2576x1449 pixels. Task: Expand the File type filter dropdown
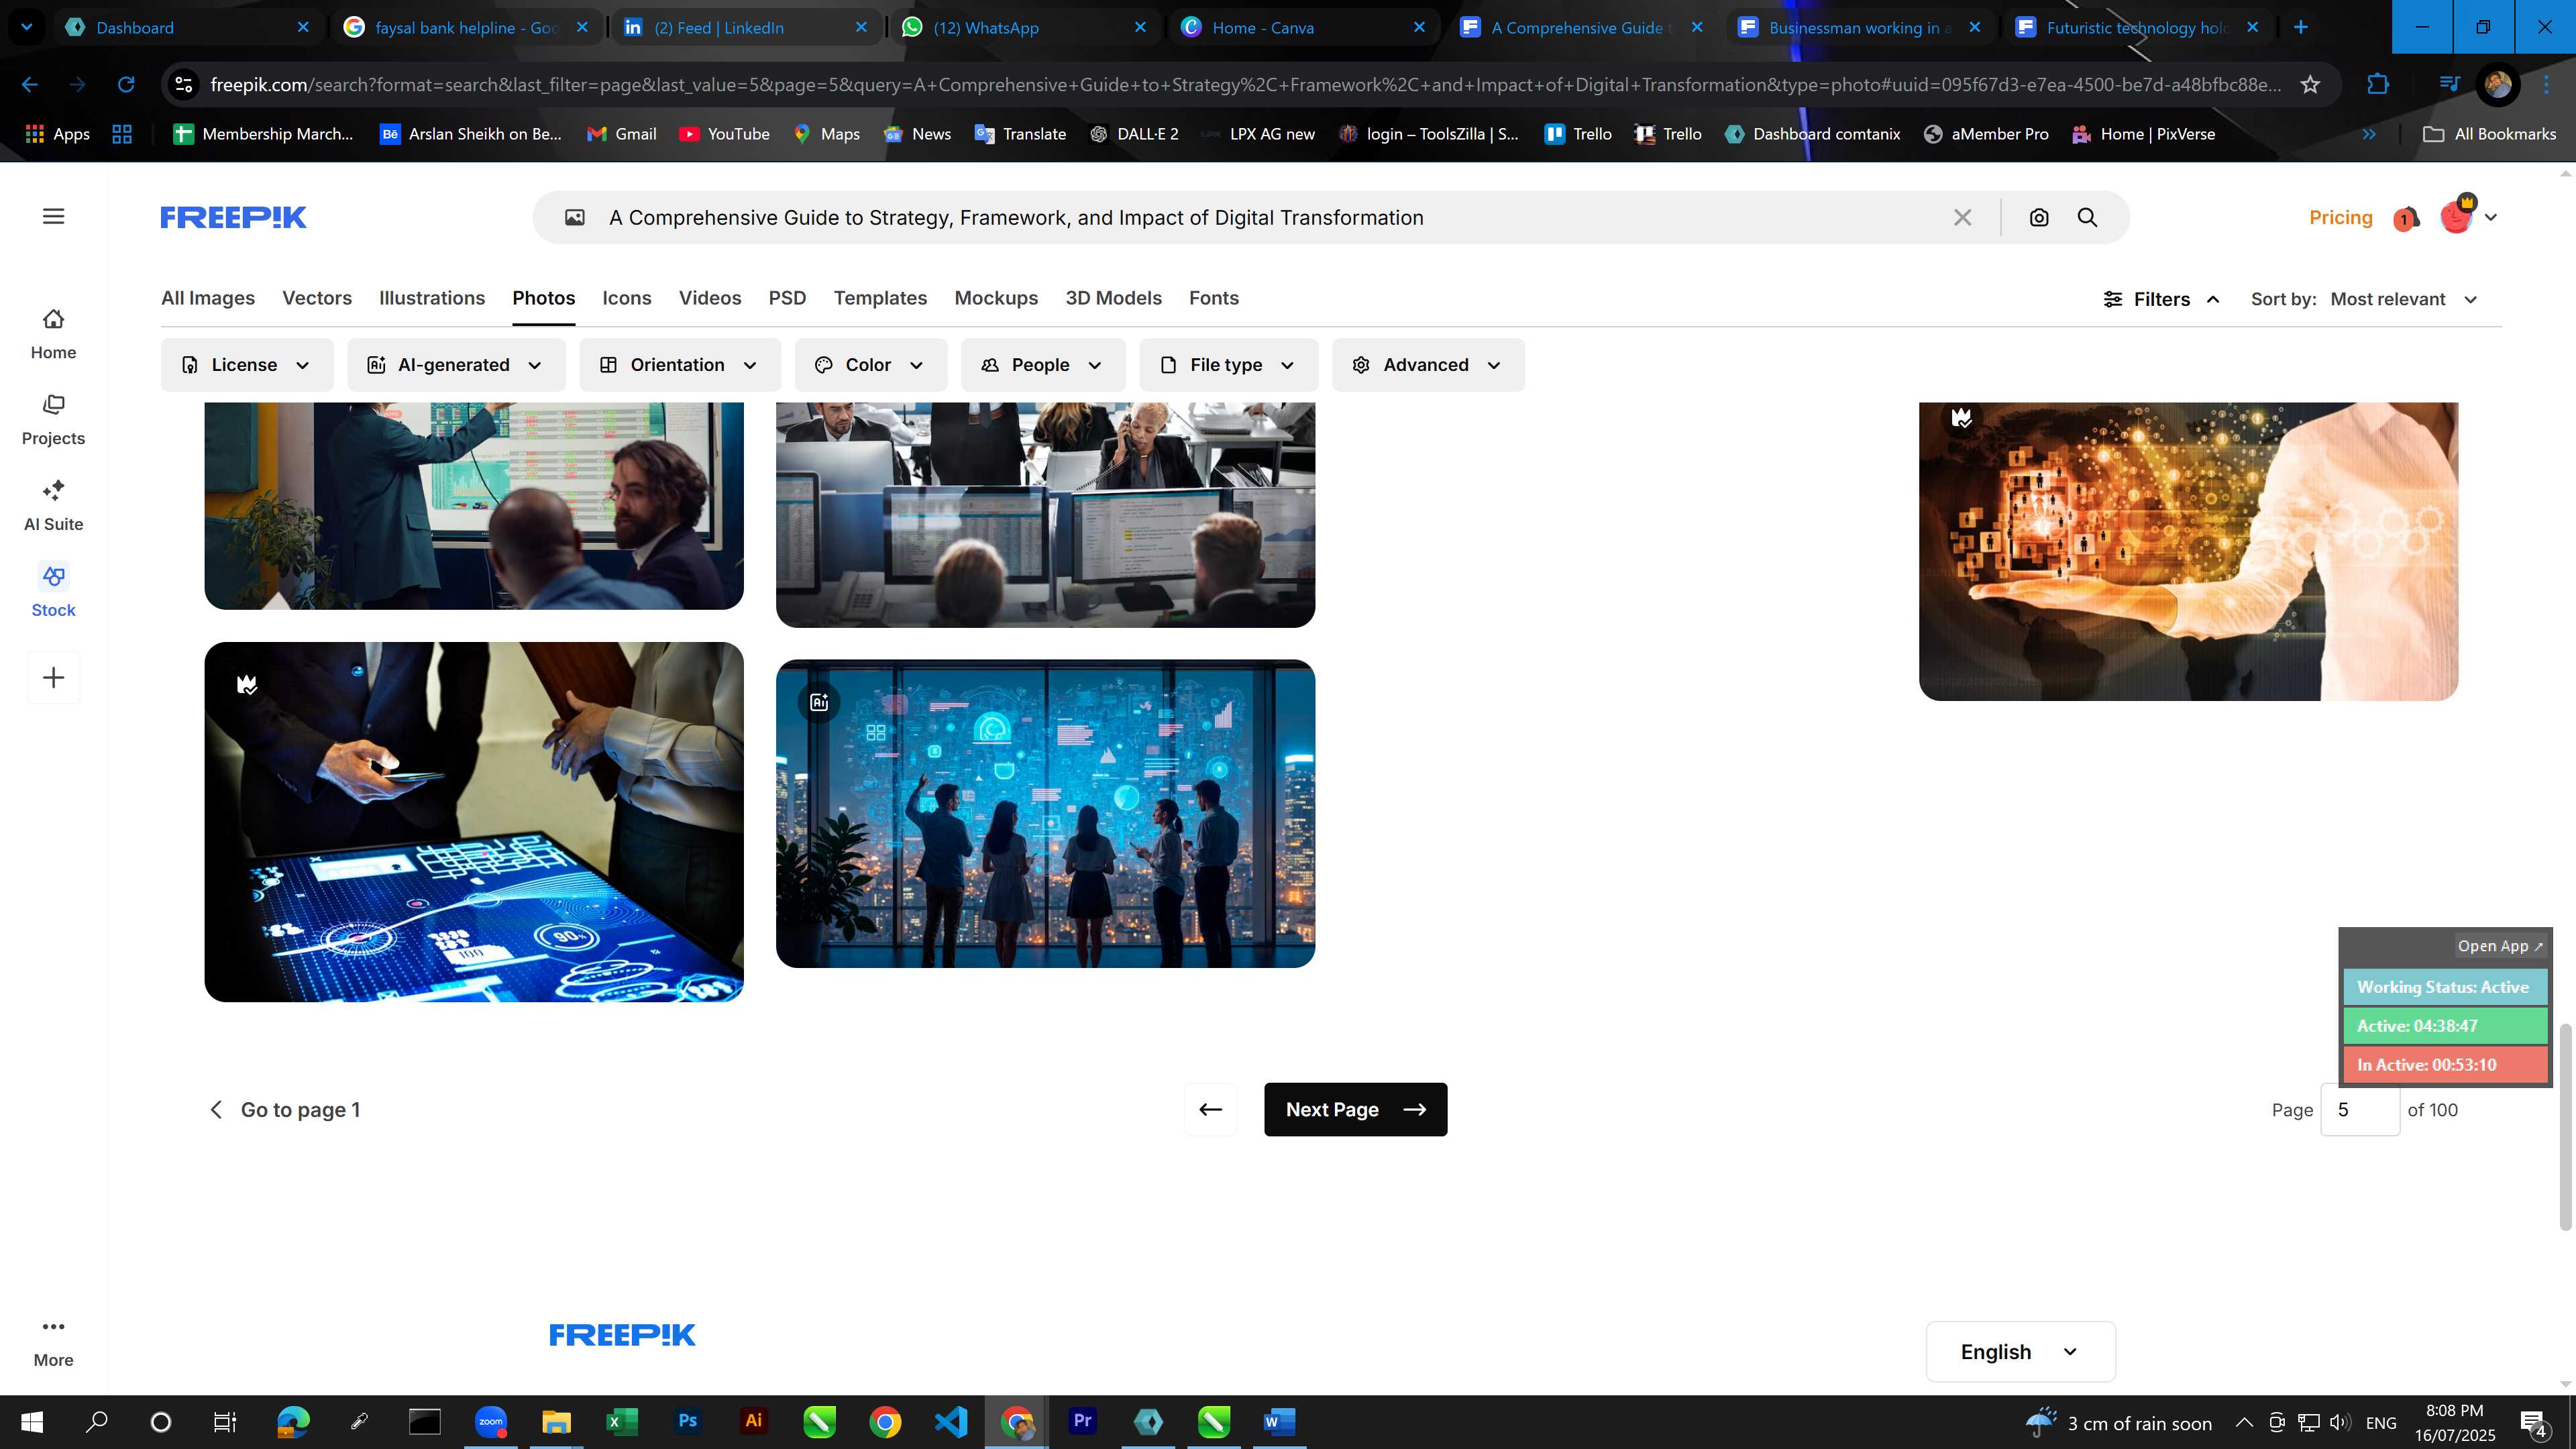coord(1229,365)
